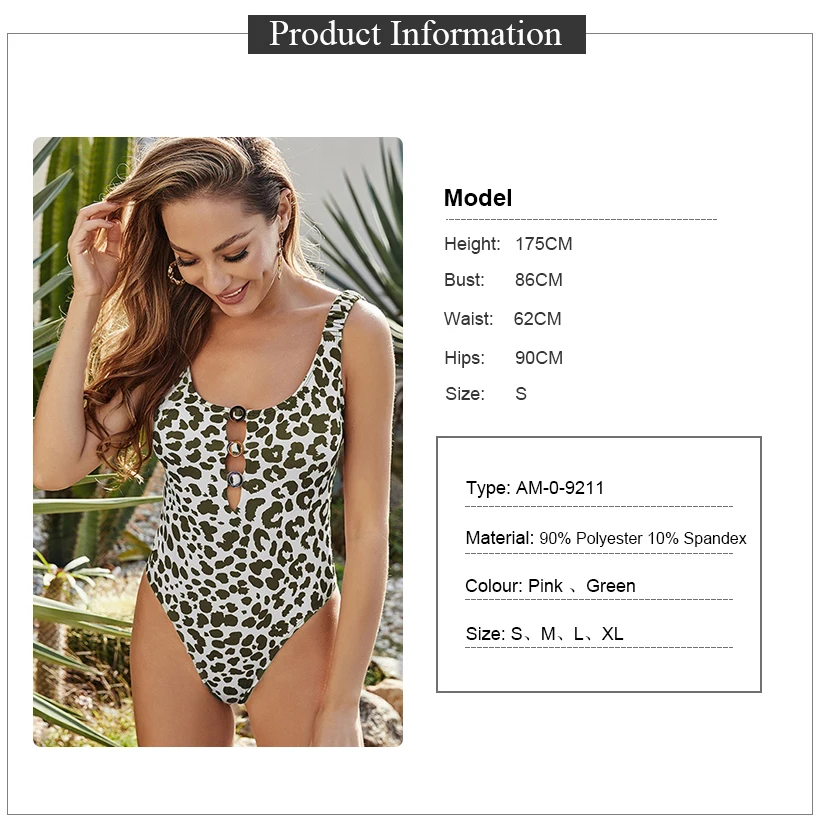Click the Type: AM-0-9211 text

[x=534, y=488]
